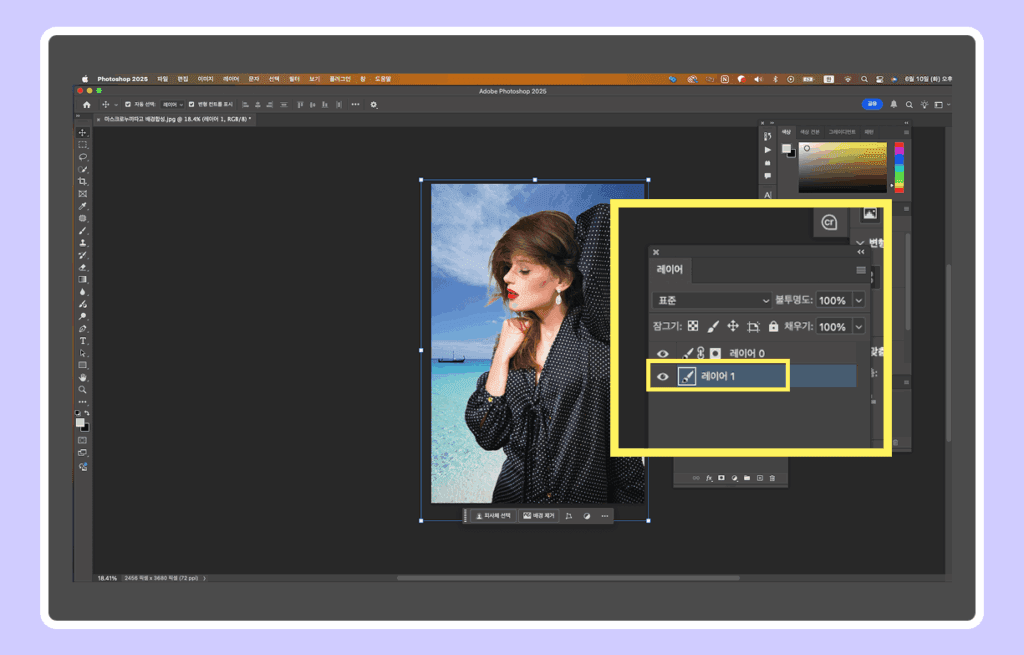Viewport: 1024px width, 655px height.
Task: Open more options on the contextual task bar
Action: pos(605,516)
